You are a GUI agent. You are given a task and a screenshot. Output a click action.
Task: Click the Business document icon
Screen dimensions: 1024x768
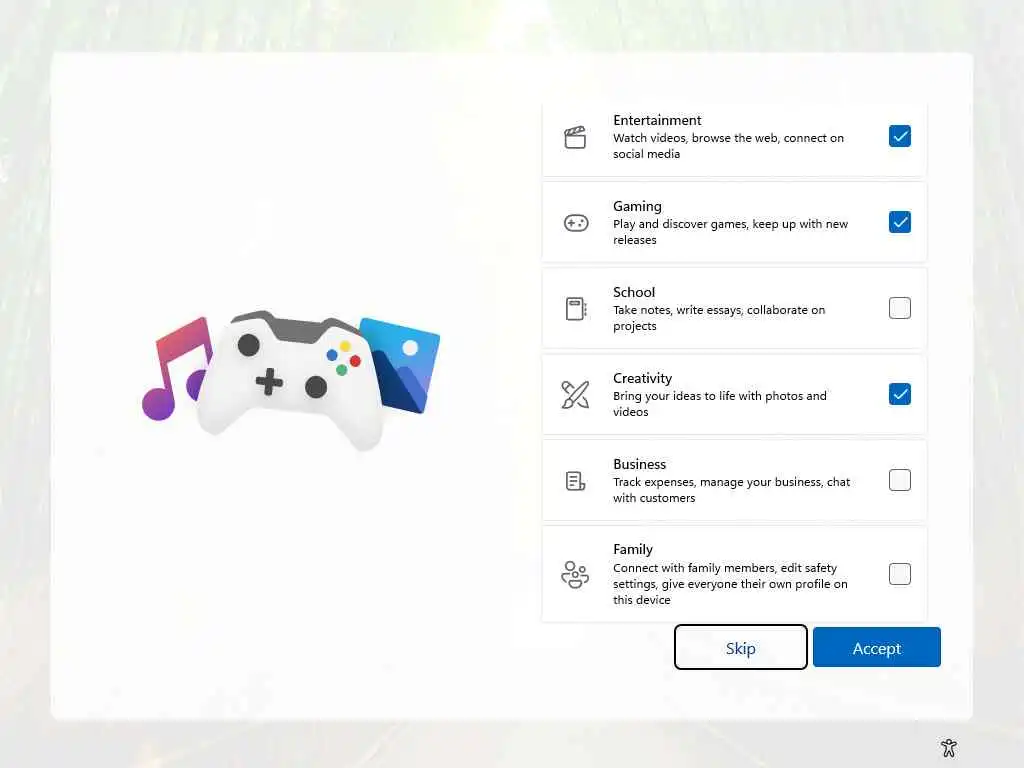click(575, 481)
